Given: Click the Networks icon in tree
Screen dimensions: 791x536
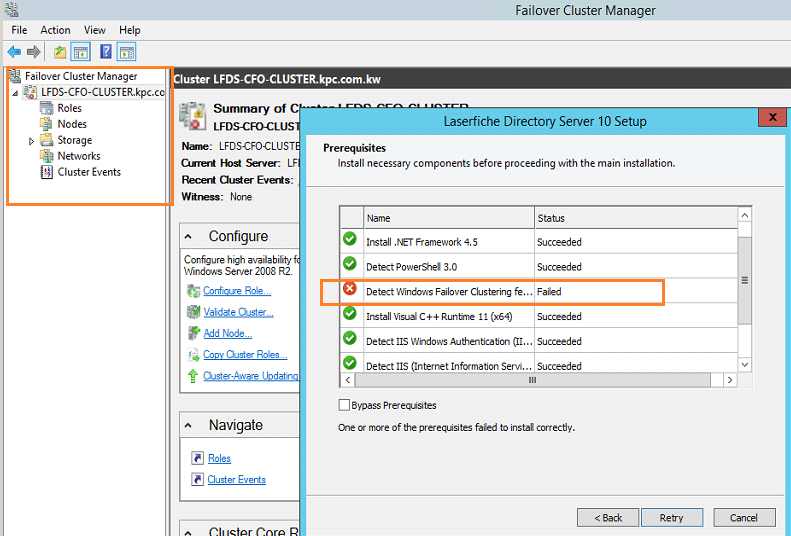Looking at the screenshot, I should tap(46, 156).
